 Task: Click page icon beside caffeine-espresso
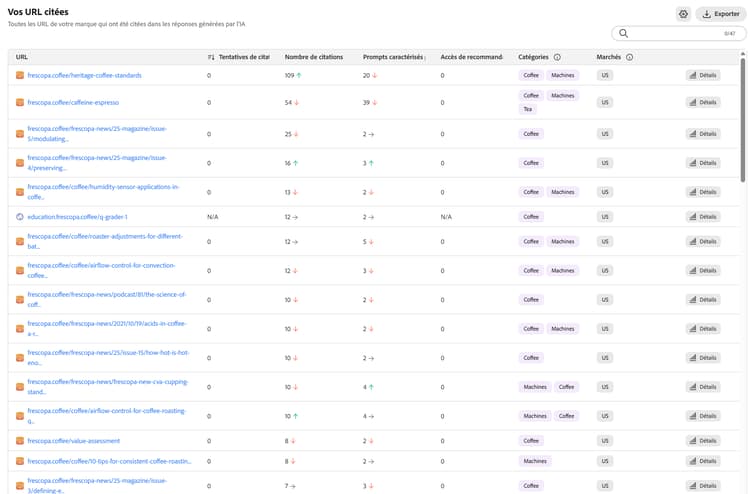pos(20,102)
